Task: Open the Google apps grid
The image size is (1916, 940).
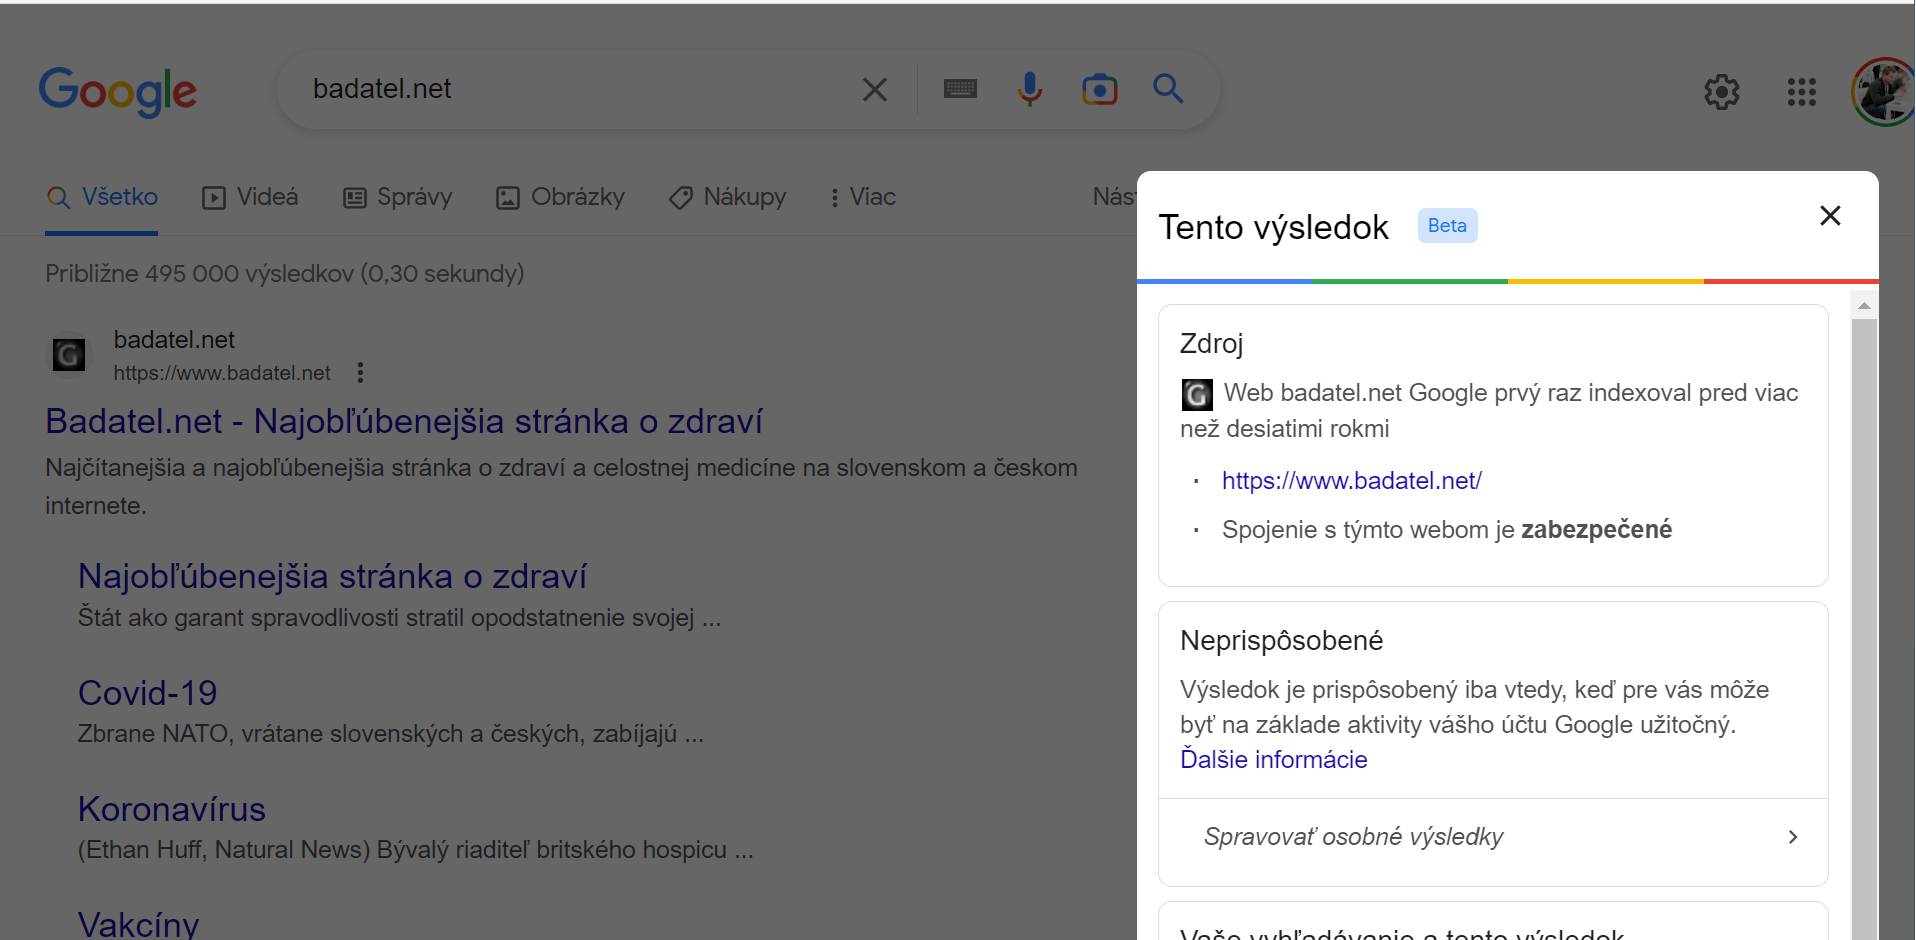Action: (1801, 93)
